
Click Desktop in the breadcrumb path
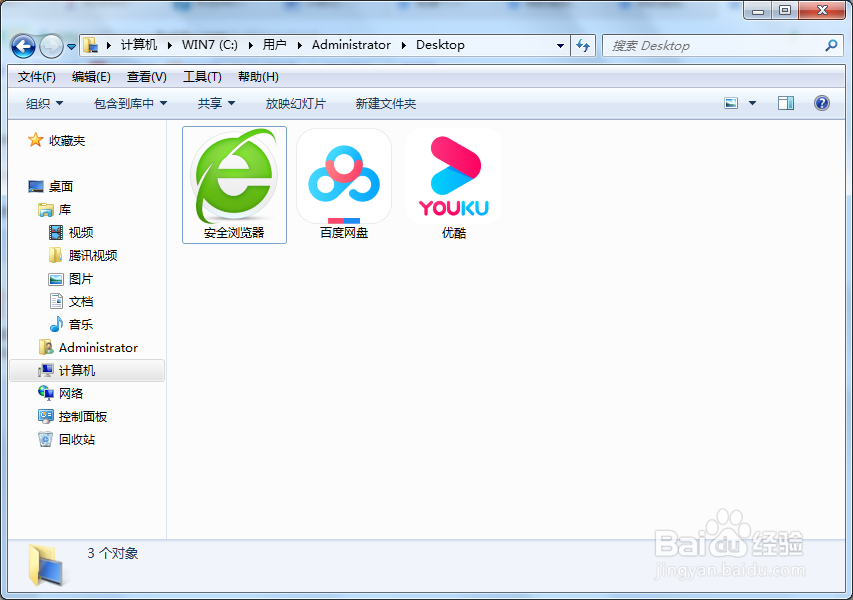(440, 45)
